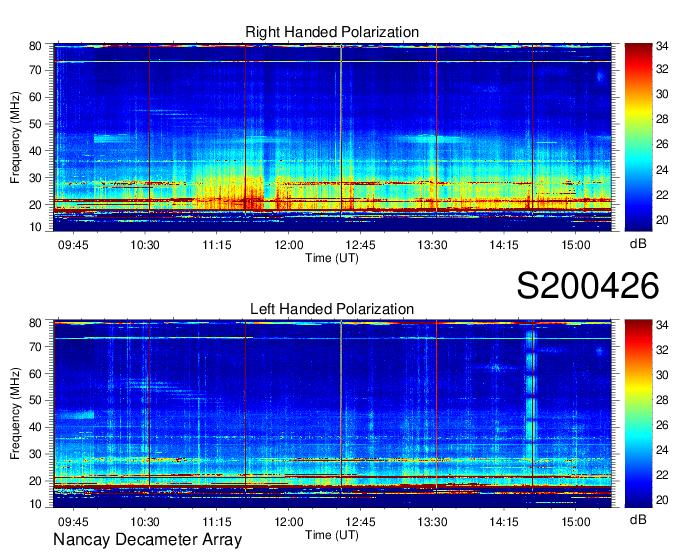Click the "12:00" tick under Right Handed plot
The height and width of the screenshot is (552, 680).
pos(289,245)
